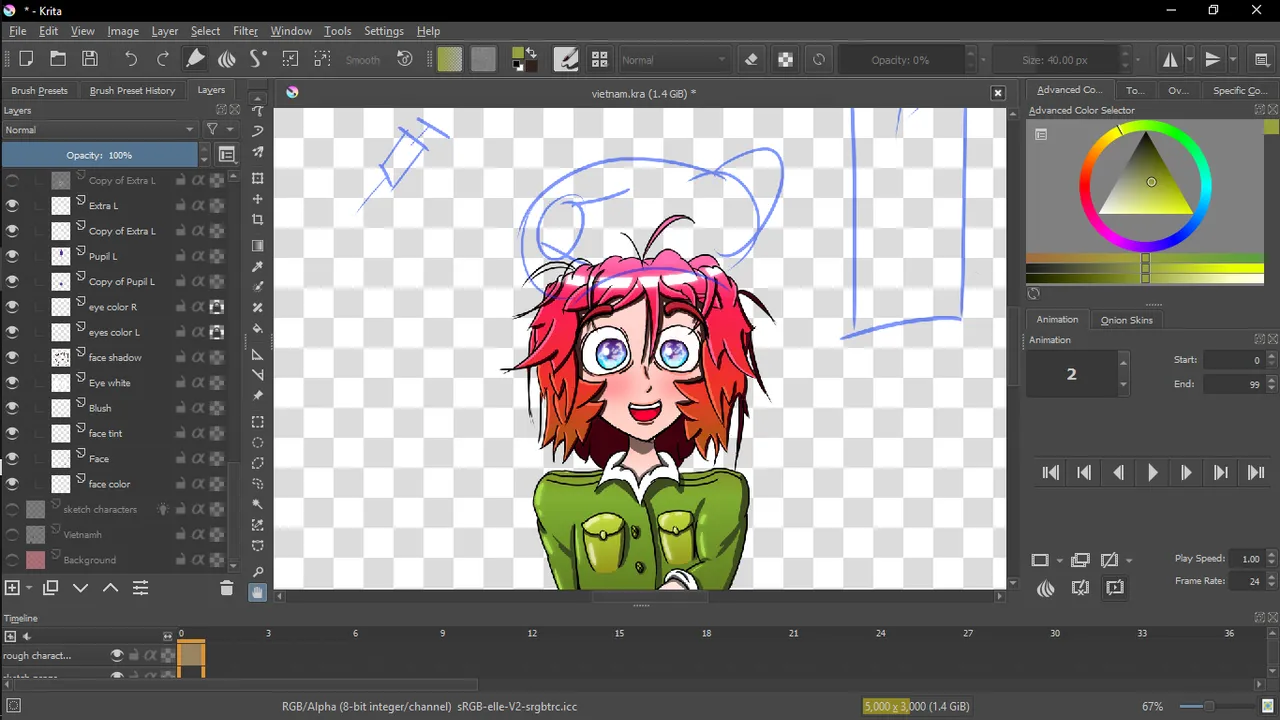Hide the Pupil L layer
Viewport: 1280px width, 720px height.
[x=12, y=256]
